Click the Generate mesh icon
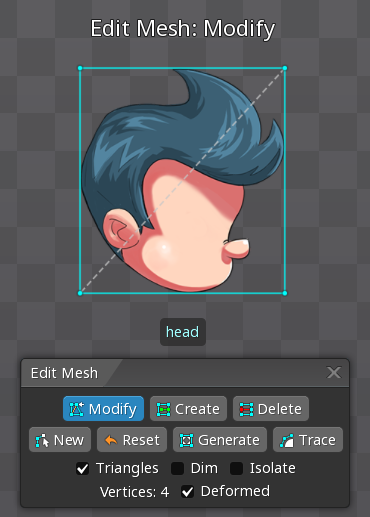This screenshot has width=370, height=517. [x=186, y=440]
